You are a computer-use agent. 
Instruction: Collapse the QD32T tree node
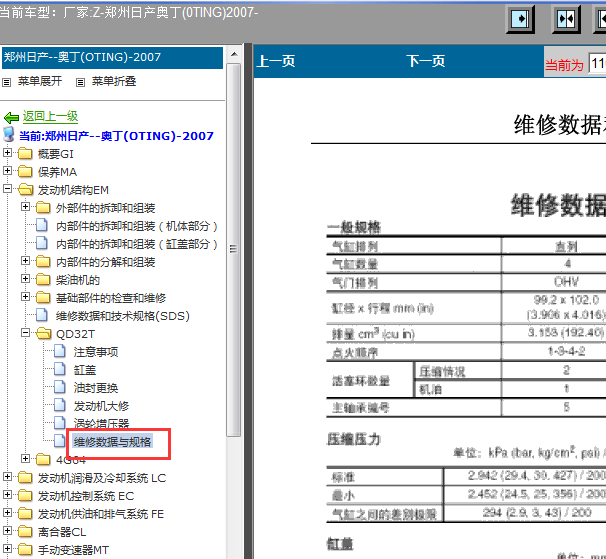pyautogui.click(x=26, y=332)
